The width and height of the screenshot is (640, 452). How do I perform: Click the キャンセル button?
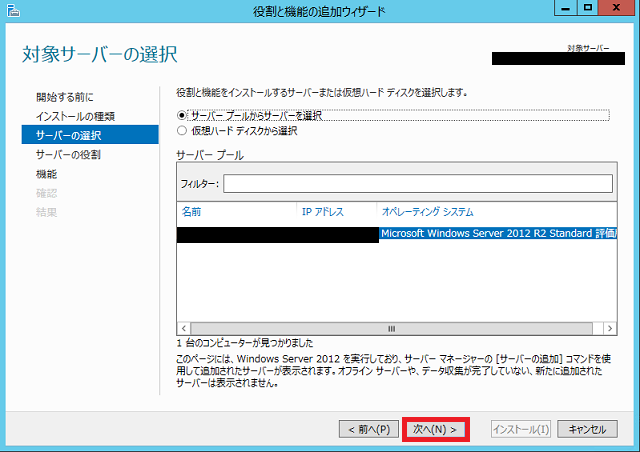[x=586, y=429]
